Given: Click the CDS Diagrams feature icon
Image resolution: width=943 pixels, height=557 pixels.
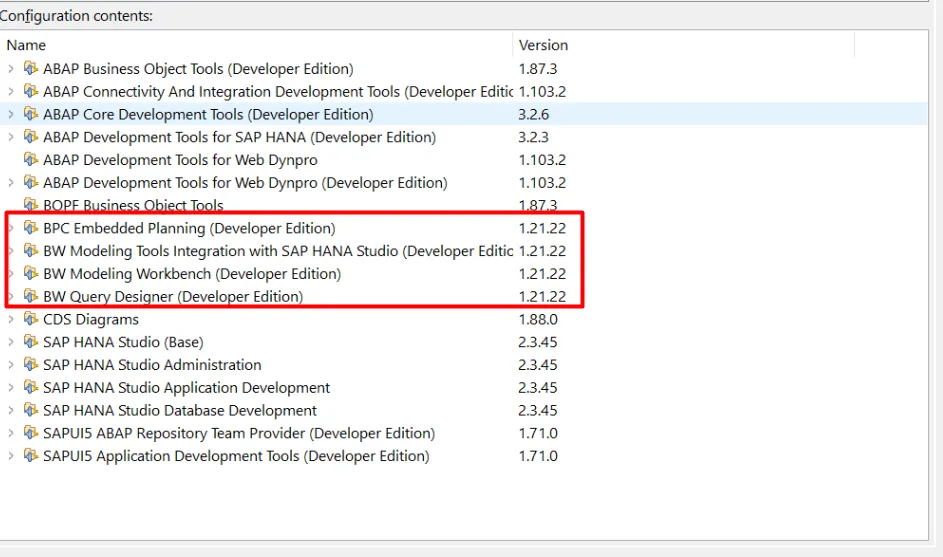Looking at the screenshot, I should click(31, 319).
